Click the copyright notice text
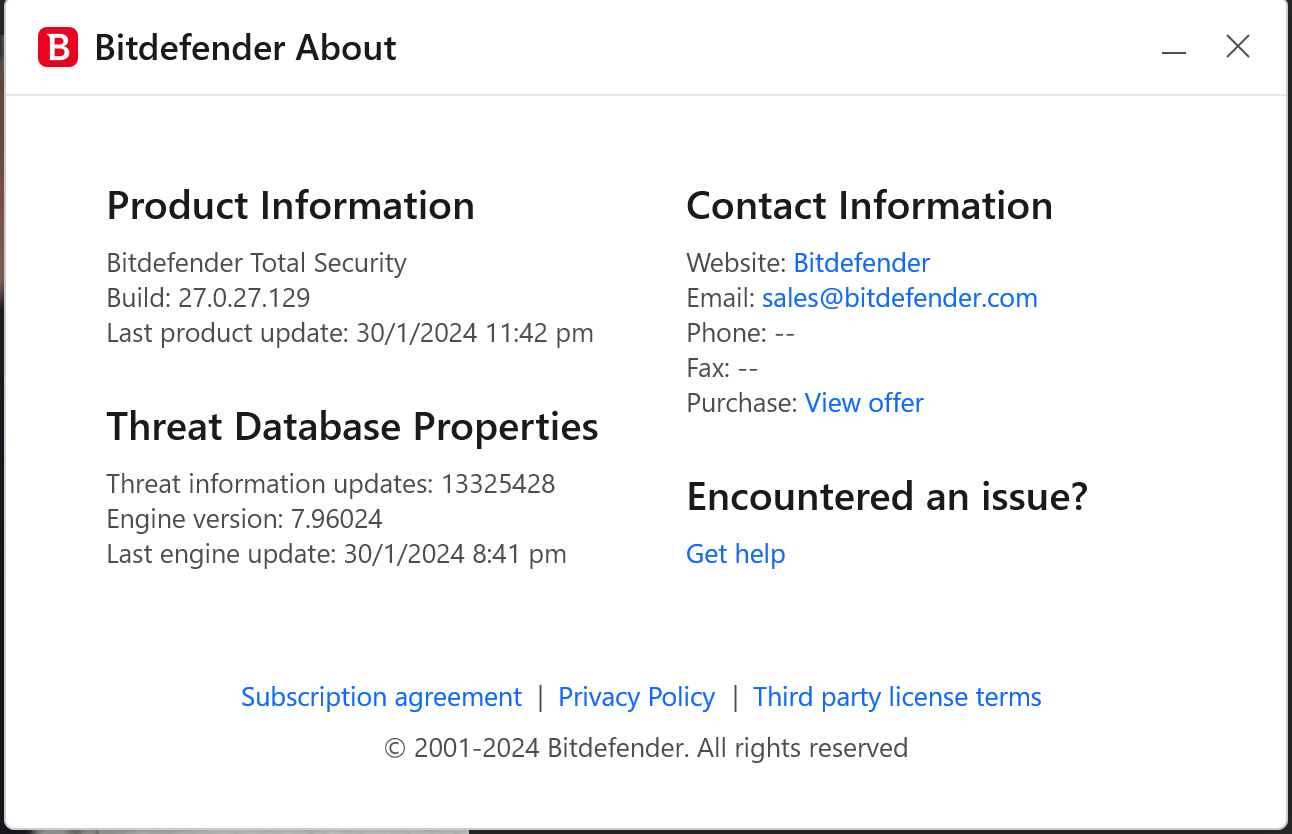This screenshot has height=834, width=1292. [x=646, y=748]
